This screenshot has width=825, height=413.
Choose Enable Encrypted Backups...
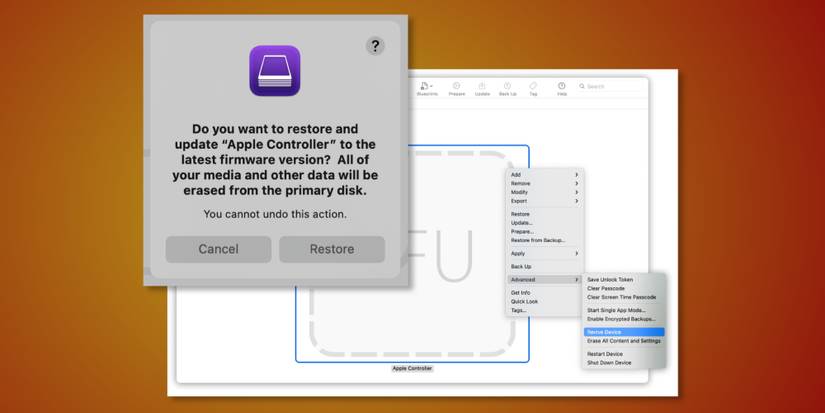click(x=624, y=319)
